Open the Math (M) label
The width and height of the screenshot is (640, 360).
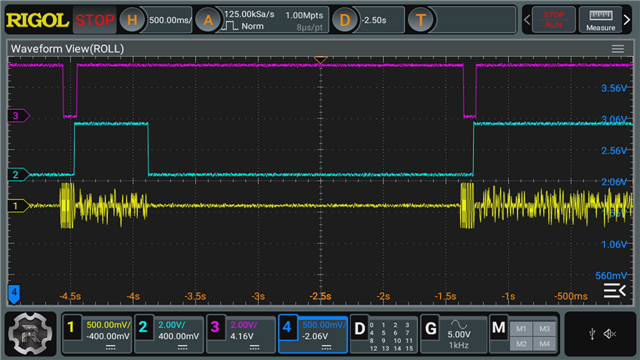[499, 328]
